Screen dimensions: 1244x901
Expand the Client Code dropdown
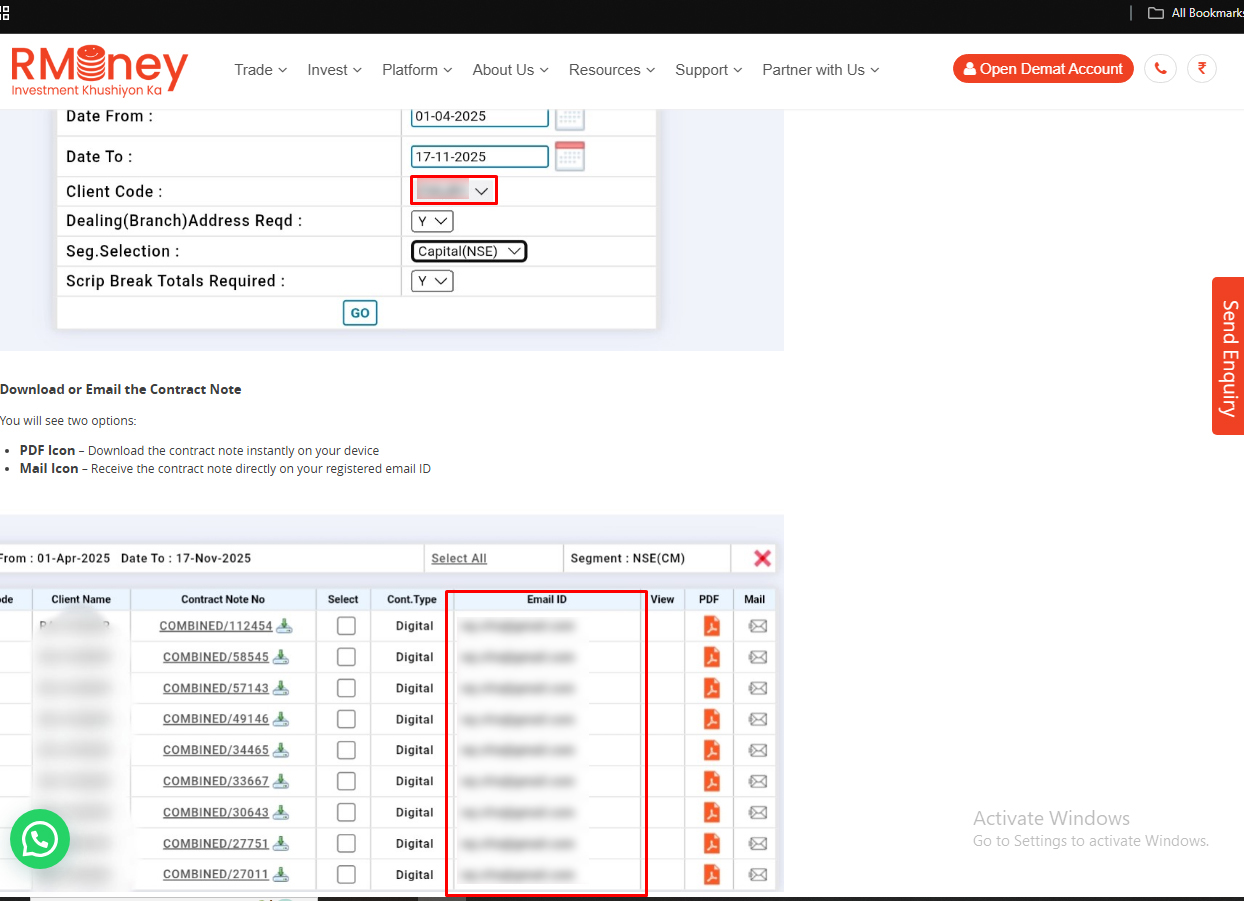(454, 191)
